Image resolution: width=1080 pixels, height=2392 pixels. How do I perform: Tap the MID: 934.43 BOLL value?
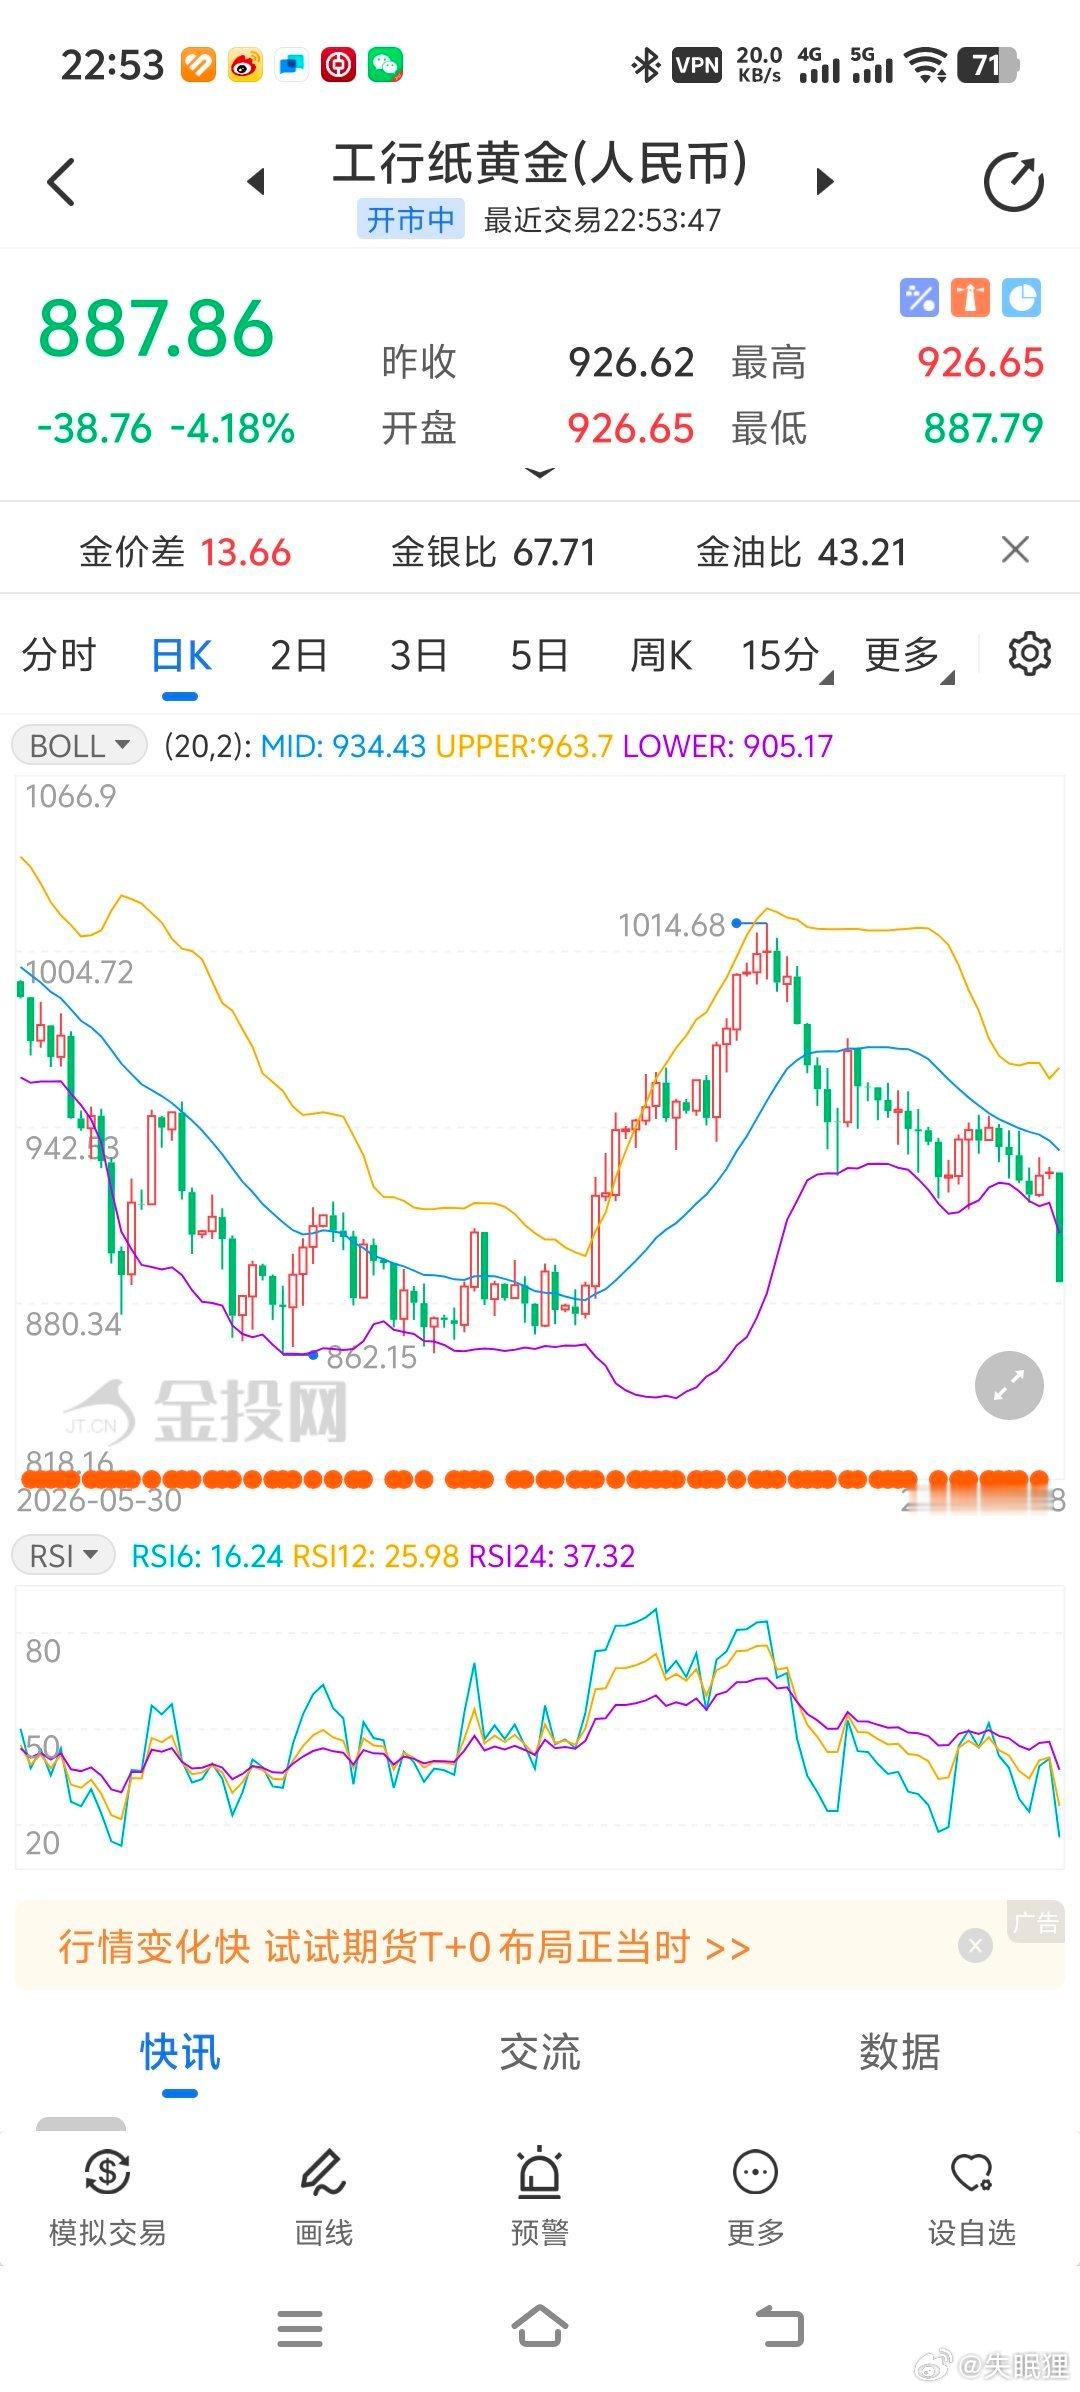pos(343,746)
